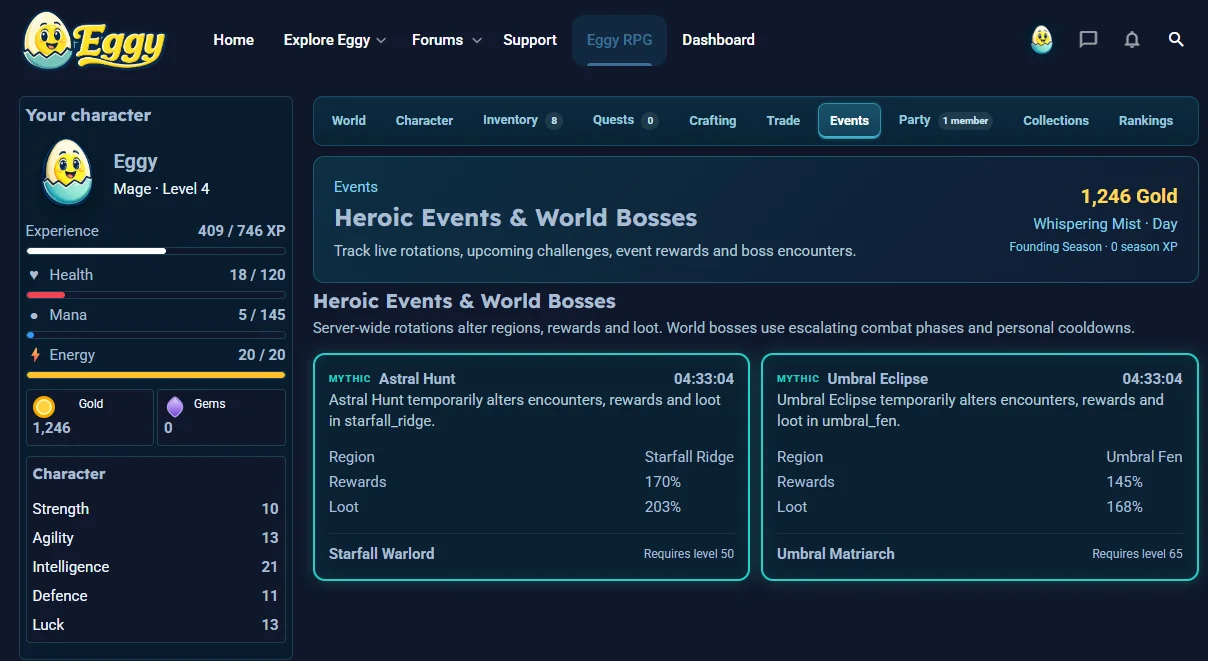This screenshot has height=661, width=1208.
Task: Select the Events tab
Action: click(849, 121)
